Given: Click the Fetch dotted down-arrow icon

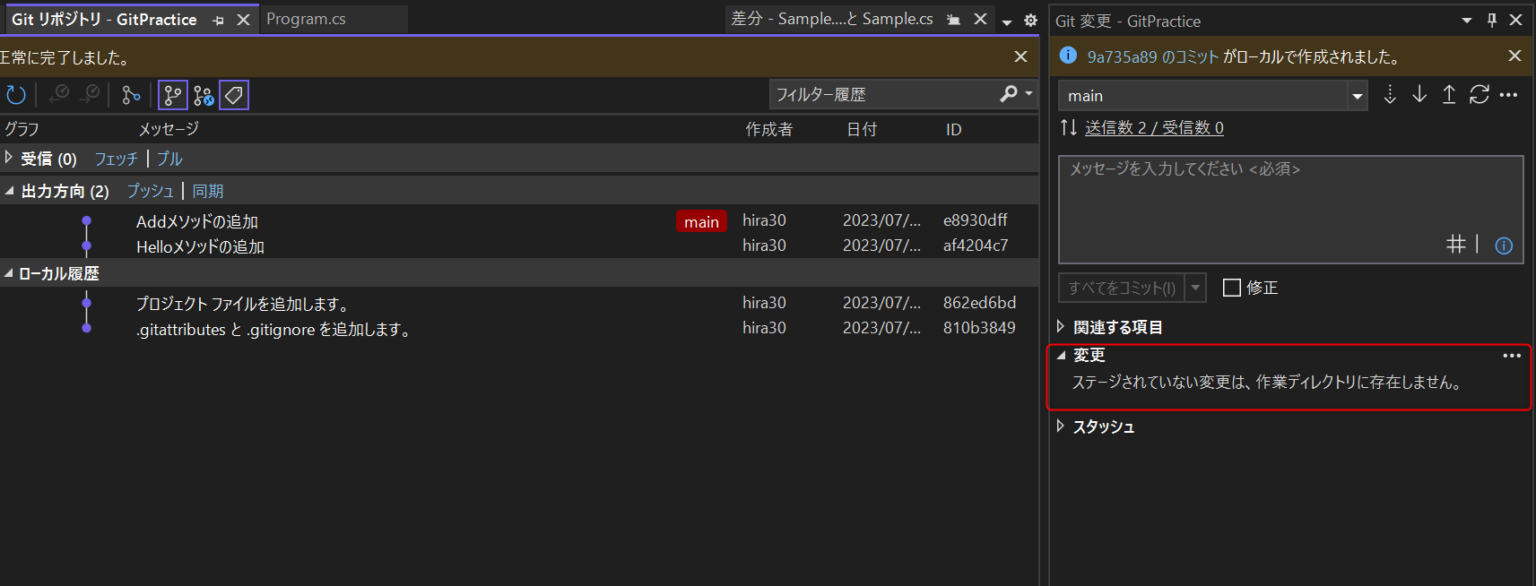Looking at the screenshot, I should point(1389,95).
